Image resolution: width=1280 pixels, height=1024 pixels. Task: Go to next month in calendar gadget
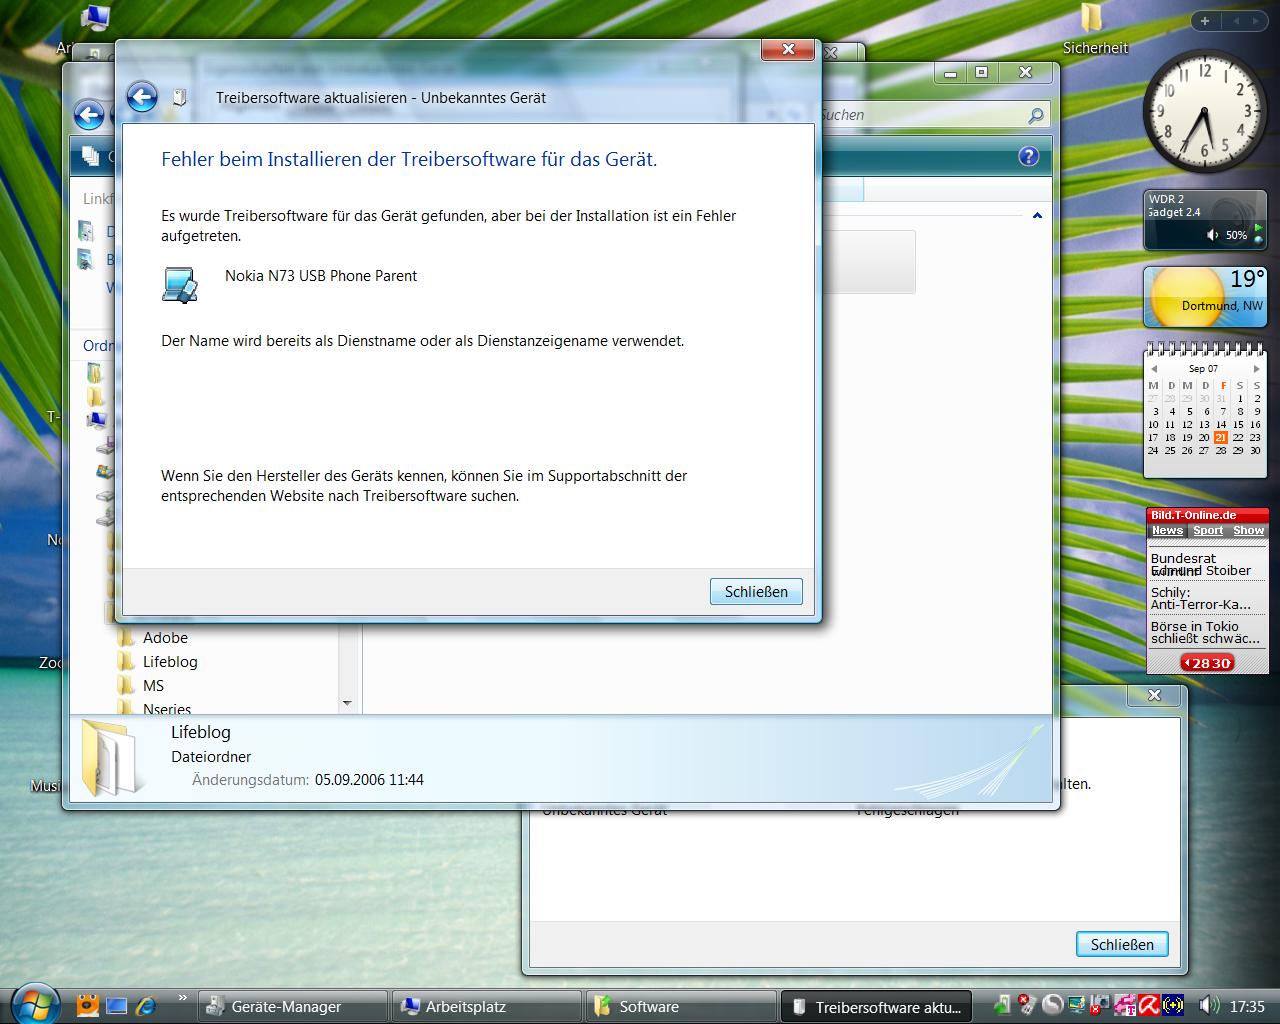click(1256, 369)
